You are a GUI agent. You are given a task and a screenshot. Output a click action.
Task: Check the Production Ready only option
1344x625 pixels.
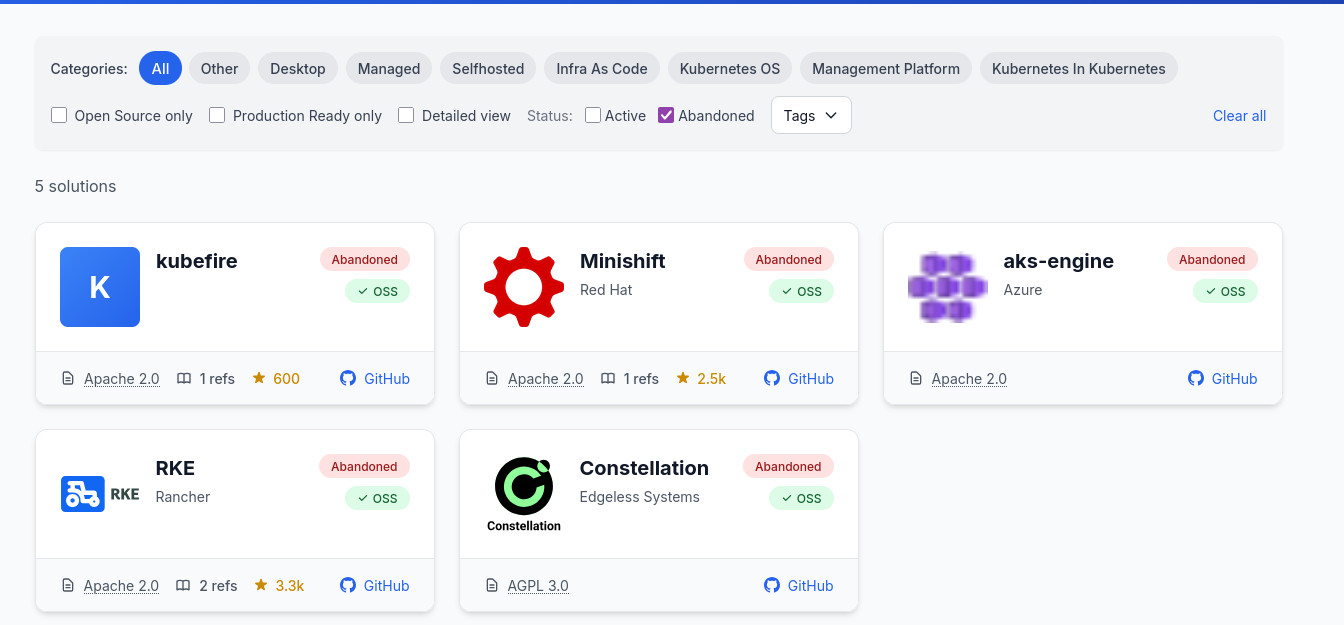pyautogui.click(x=217, y=116)
